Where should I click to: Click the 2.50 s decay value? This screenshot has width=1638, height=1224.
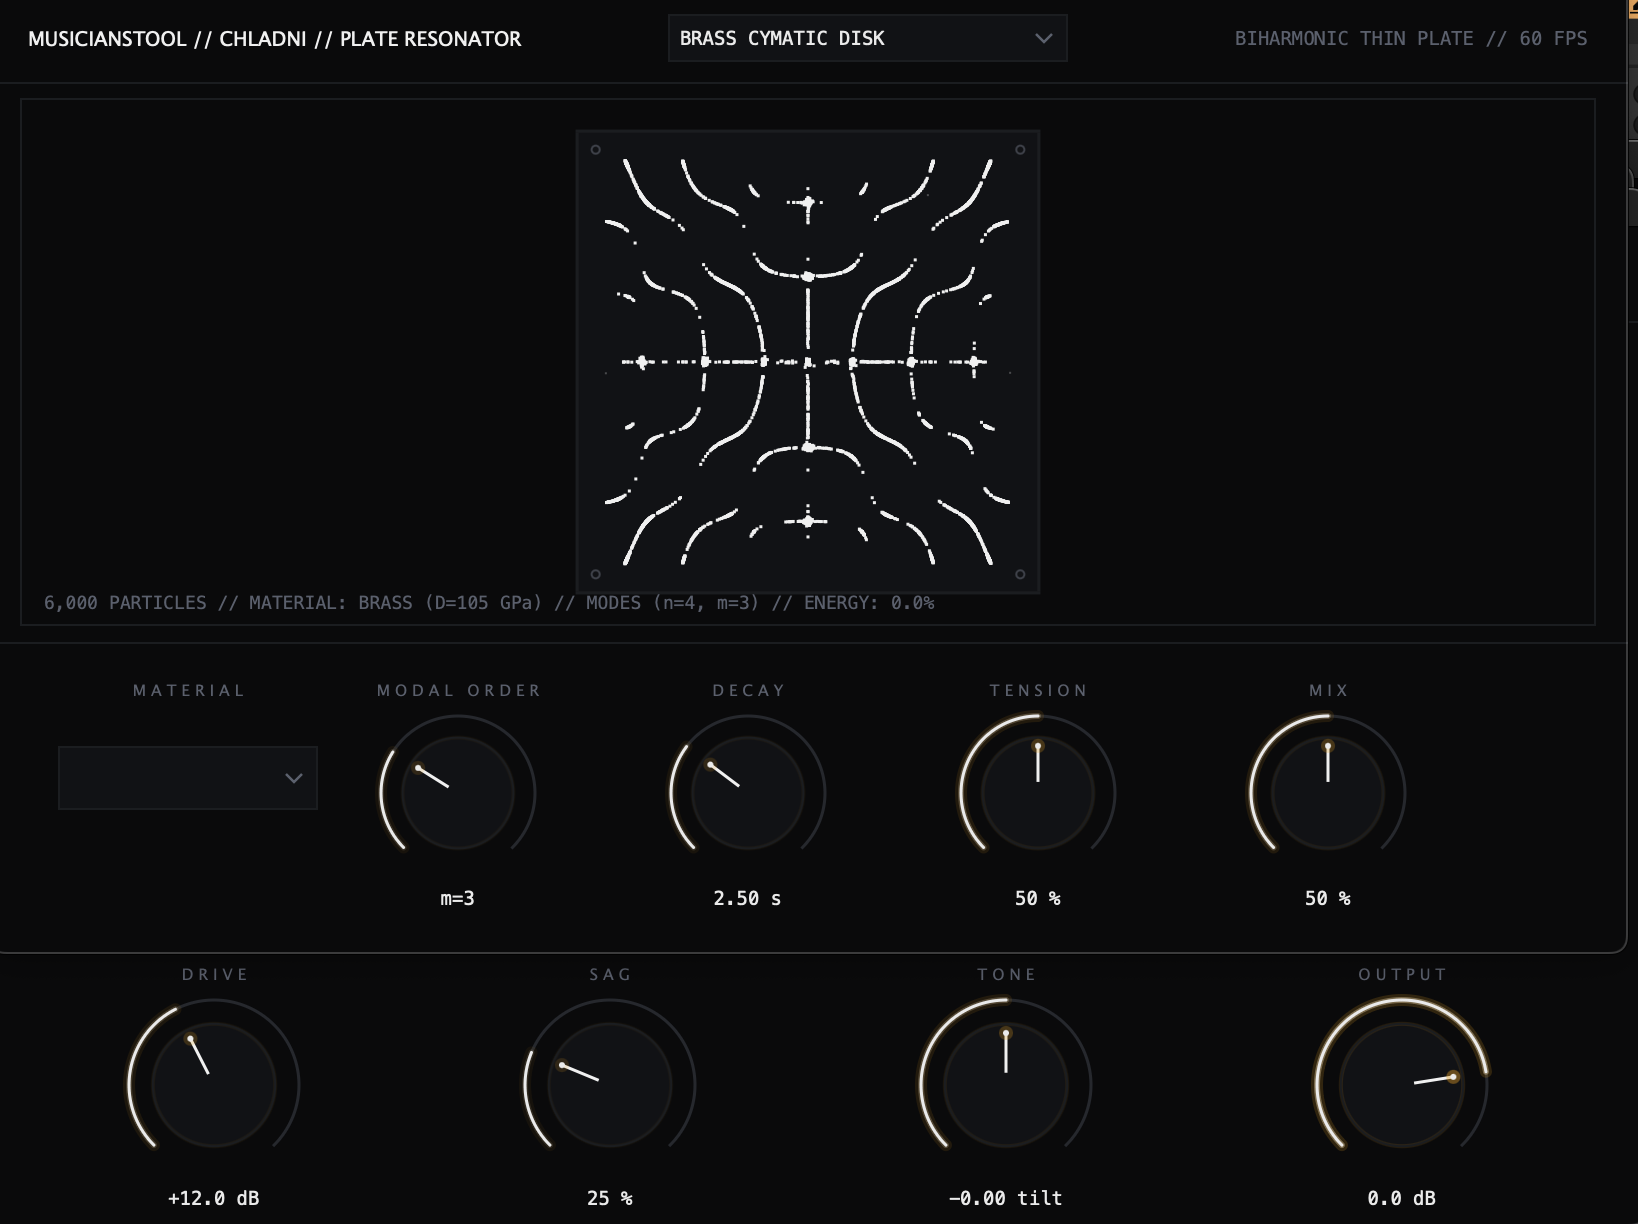(748, 898)
